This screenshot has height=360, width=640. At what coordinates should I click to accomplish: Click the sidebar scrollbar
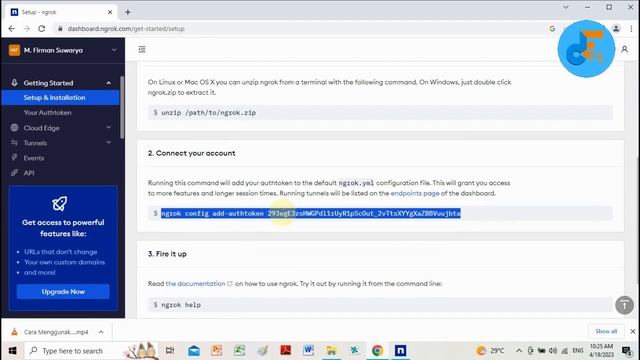coord(122,107)
